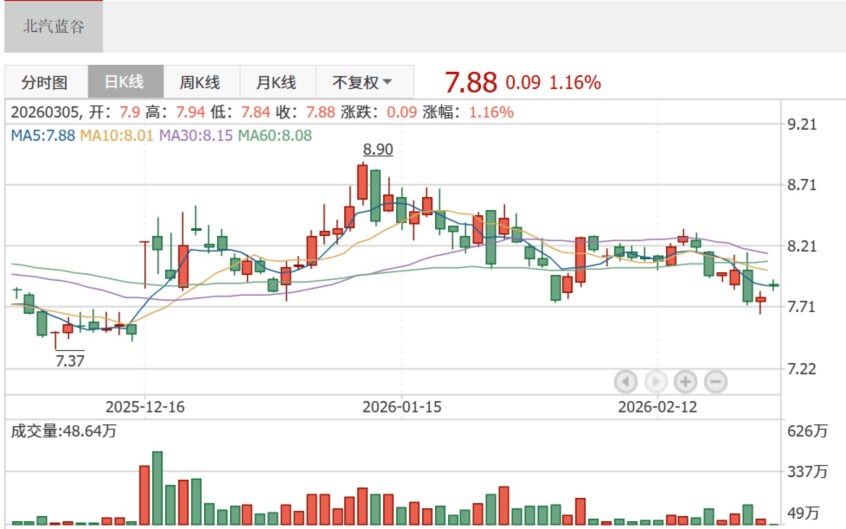Click the 49万 volume axis label
The height and width of the screenshot is (529, 846).
[803, 513]
